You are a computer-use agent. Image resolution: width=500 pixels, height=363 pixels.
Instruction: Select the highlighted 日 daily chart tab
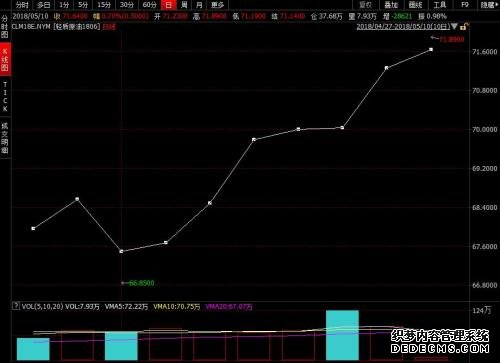click(x=168, y=5)
